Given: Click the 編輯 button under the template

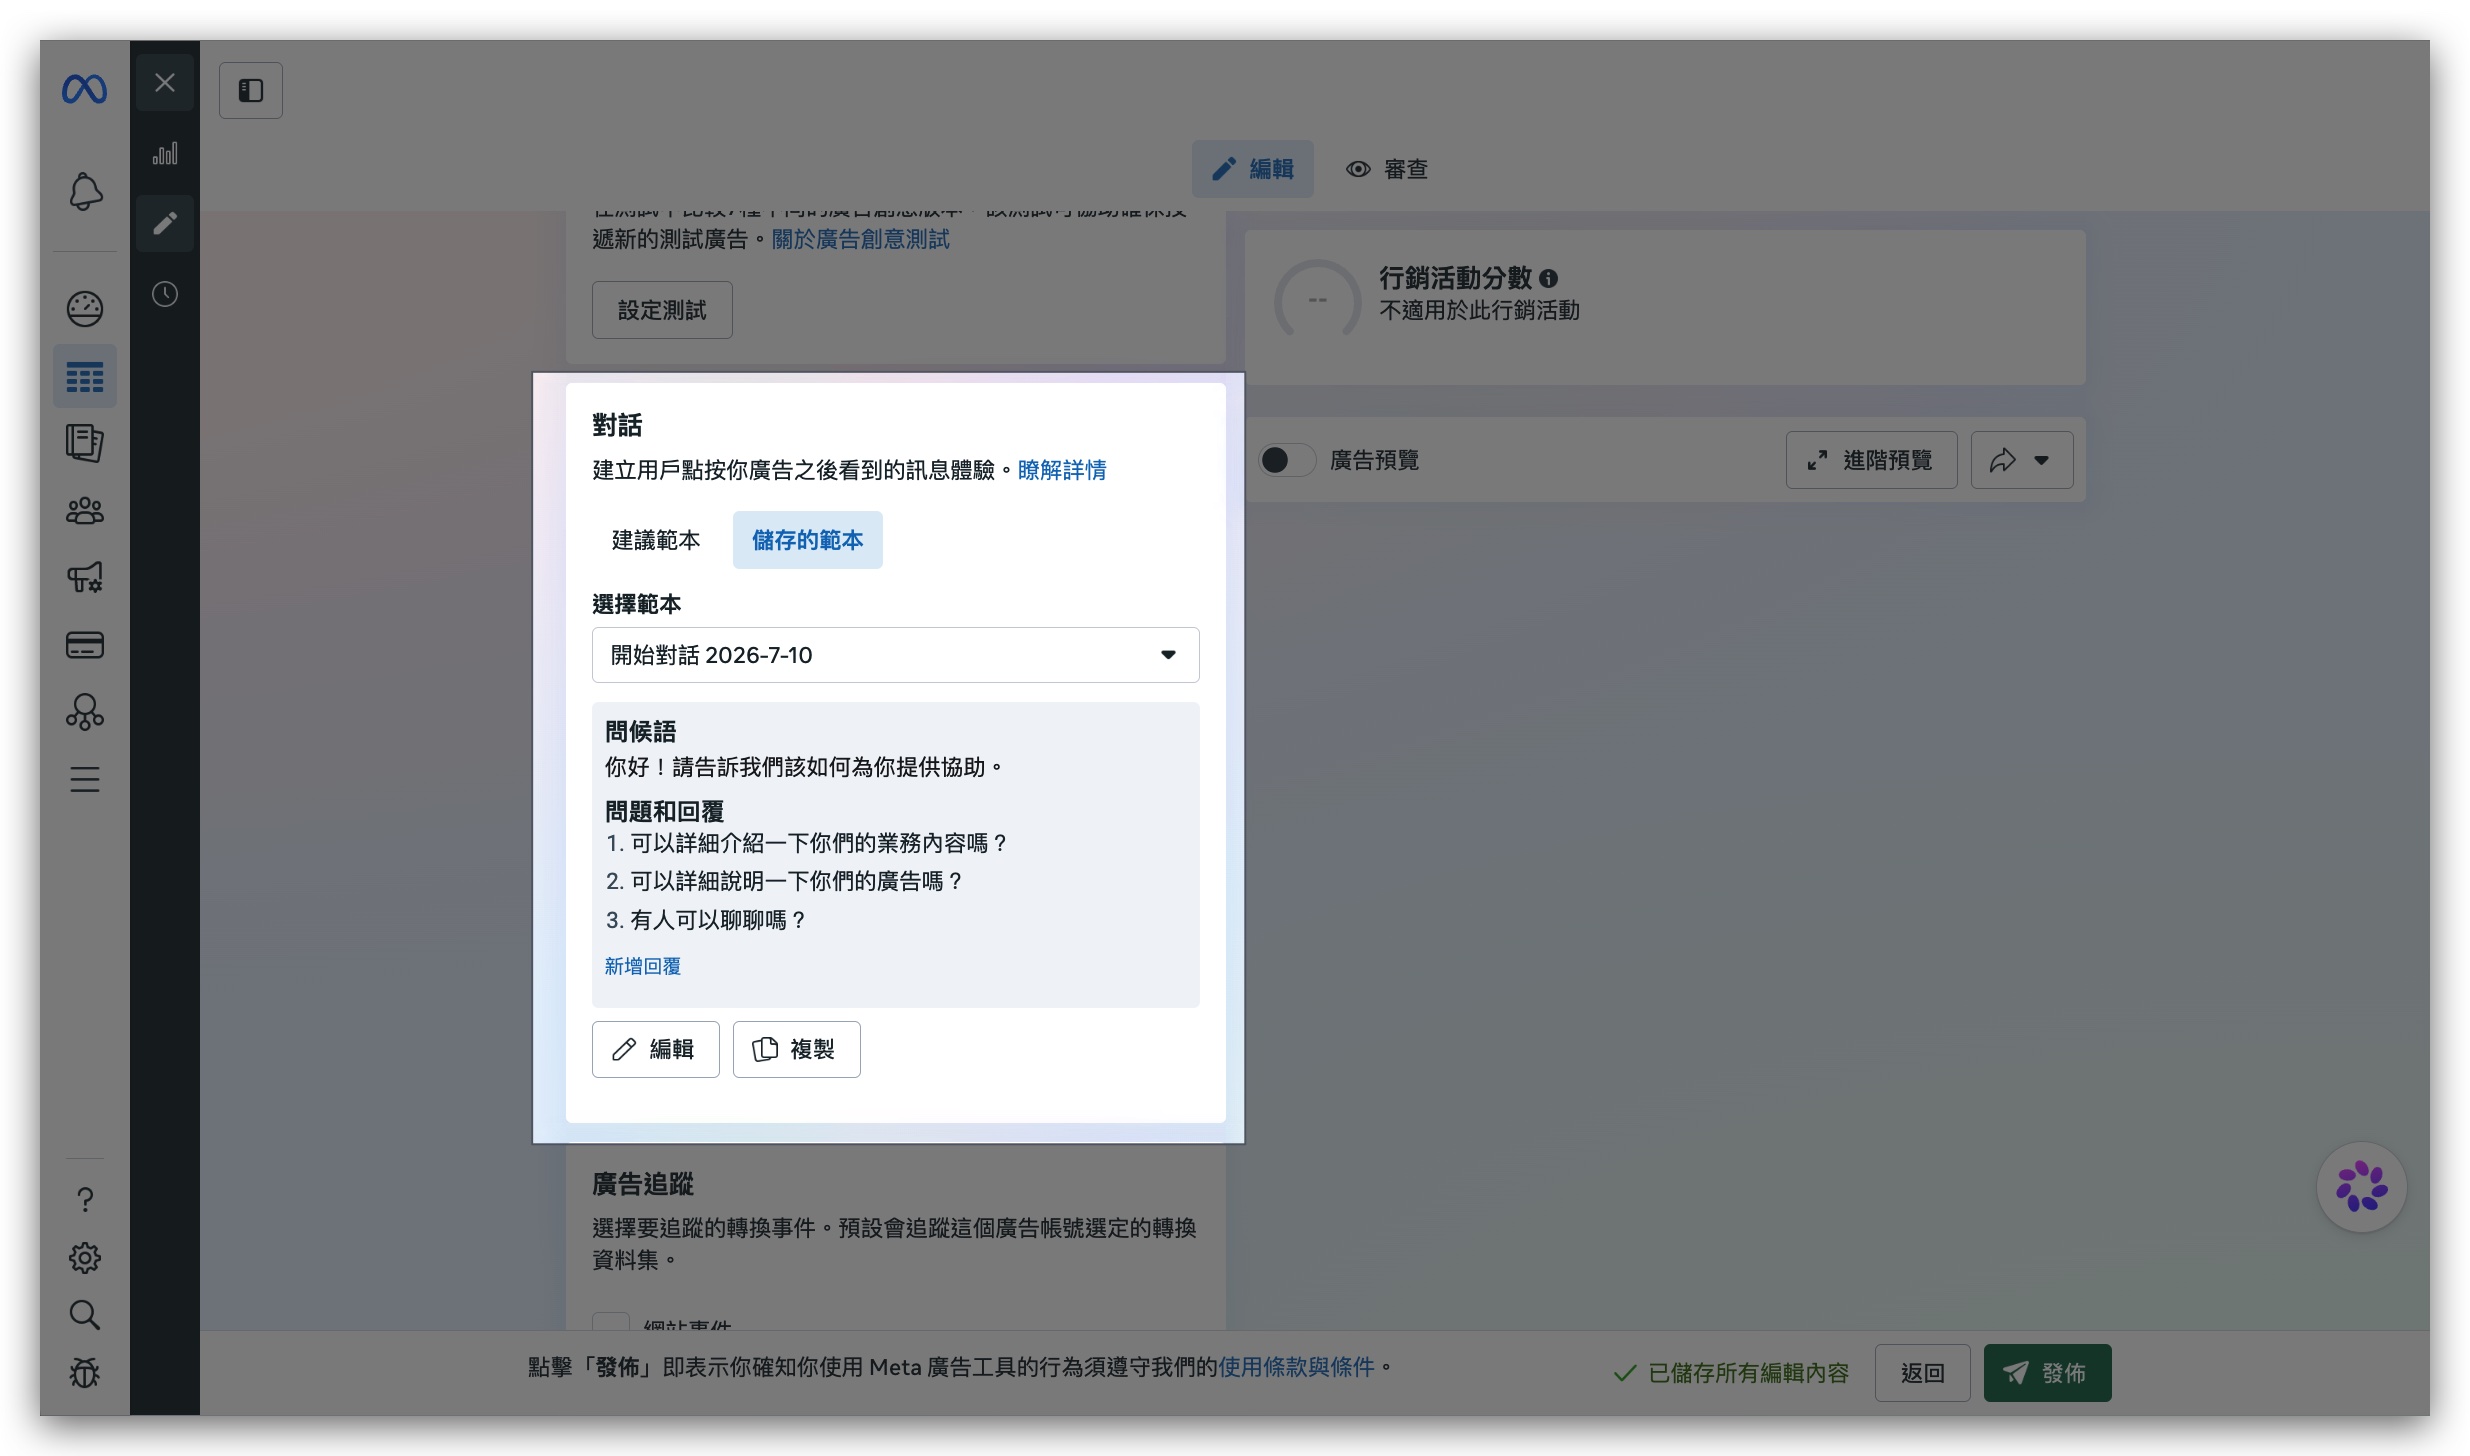Looking at the screenshot, I should [x=655, y=1049].
